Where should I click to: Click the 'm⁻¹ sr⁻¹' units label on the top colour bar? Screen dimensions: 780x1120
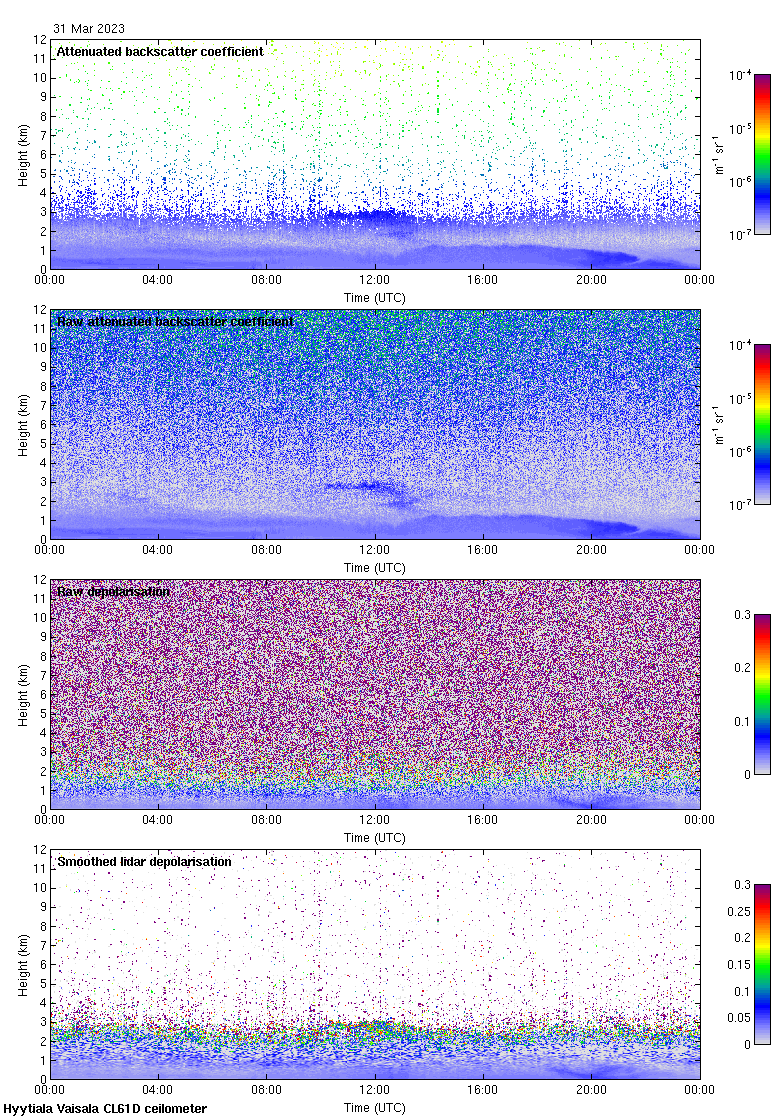point(719,154)
